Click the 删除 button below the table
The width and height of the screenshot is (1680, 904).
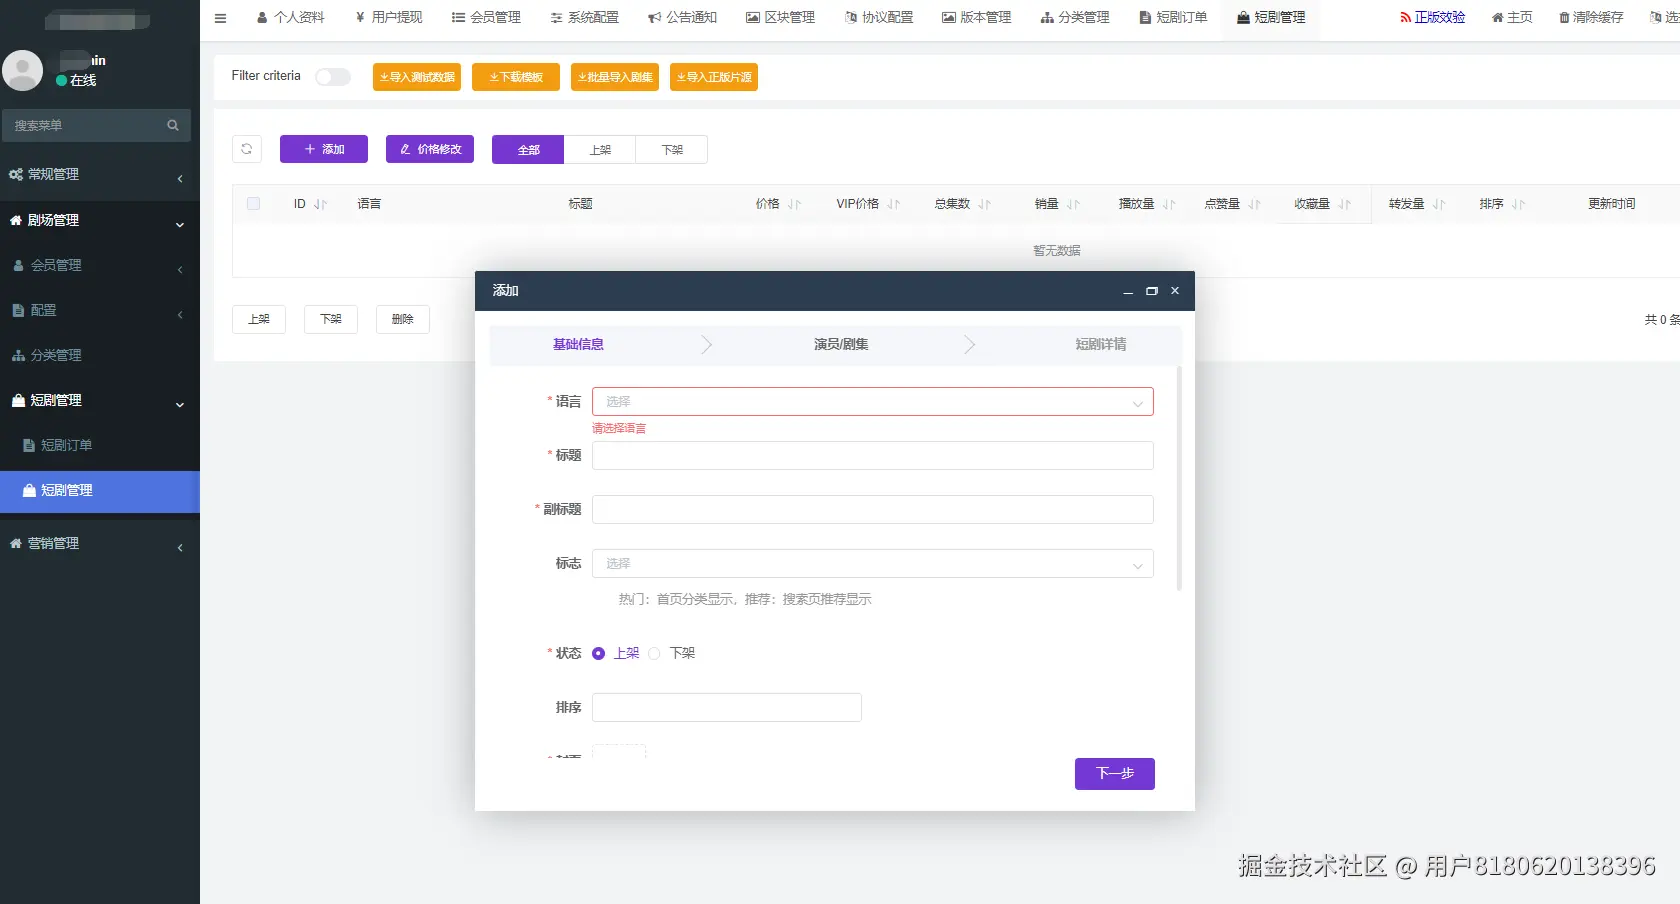[403, 319]
